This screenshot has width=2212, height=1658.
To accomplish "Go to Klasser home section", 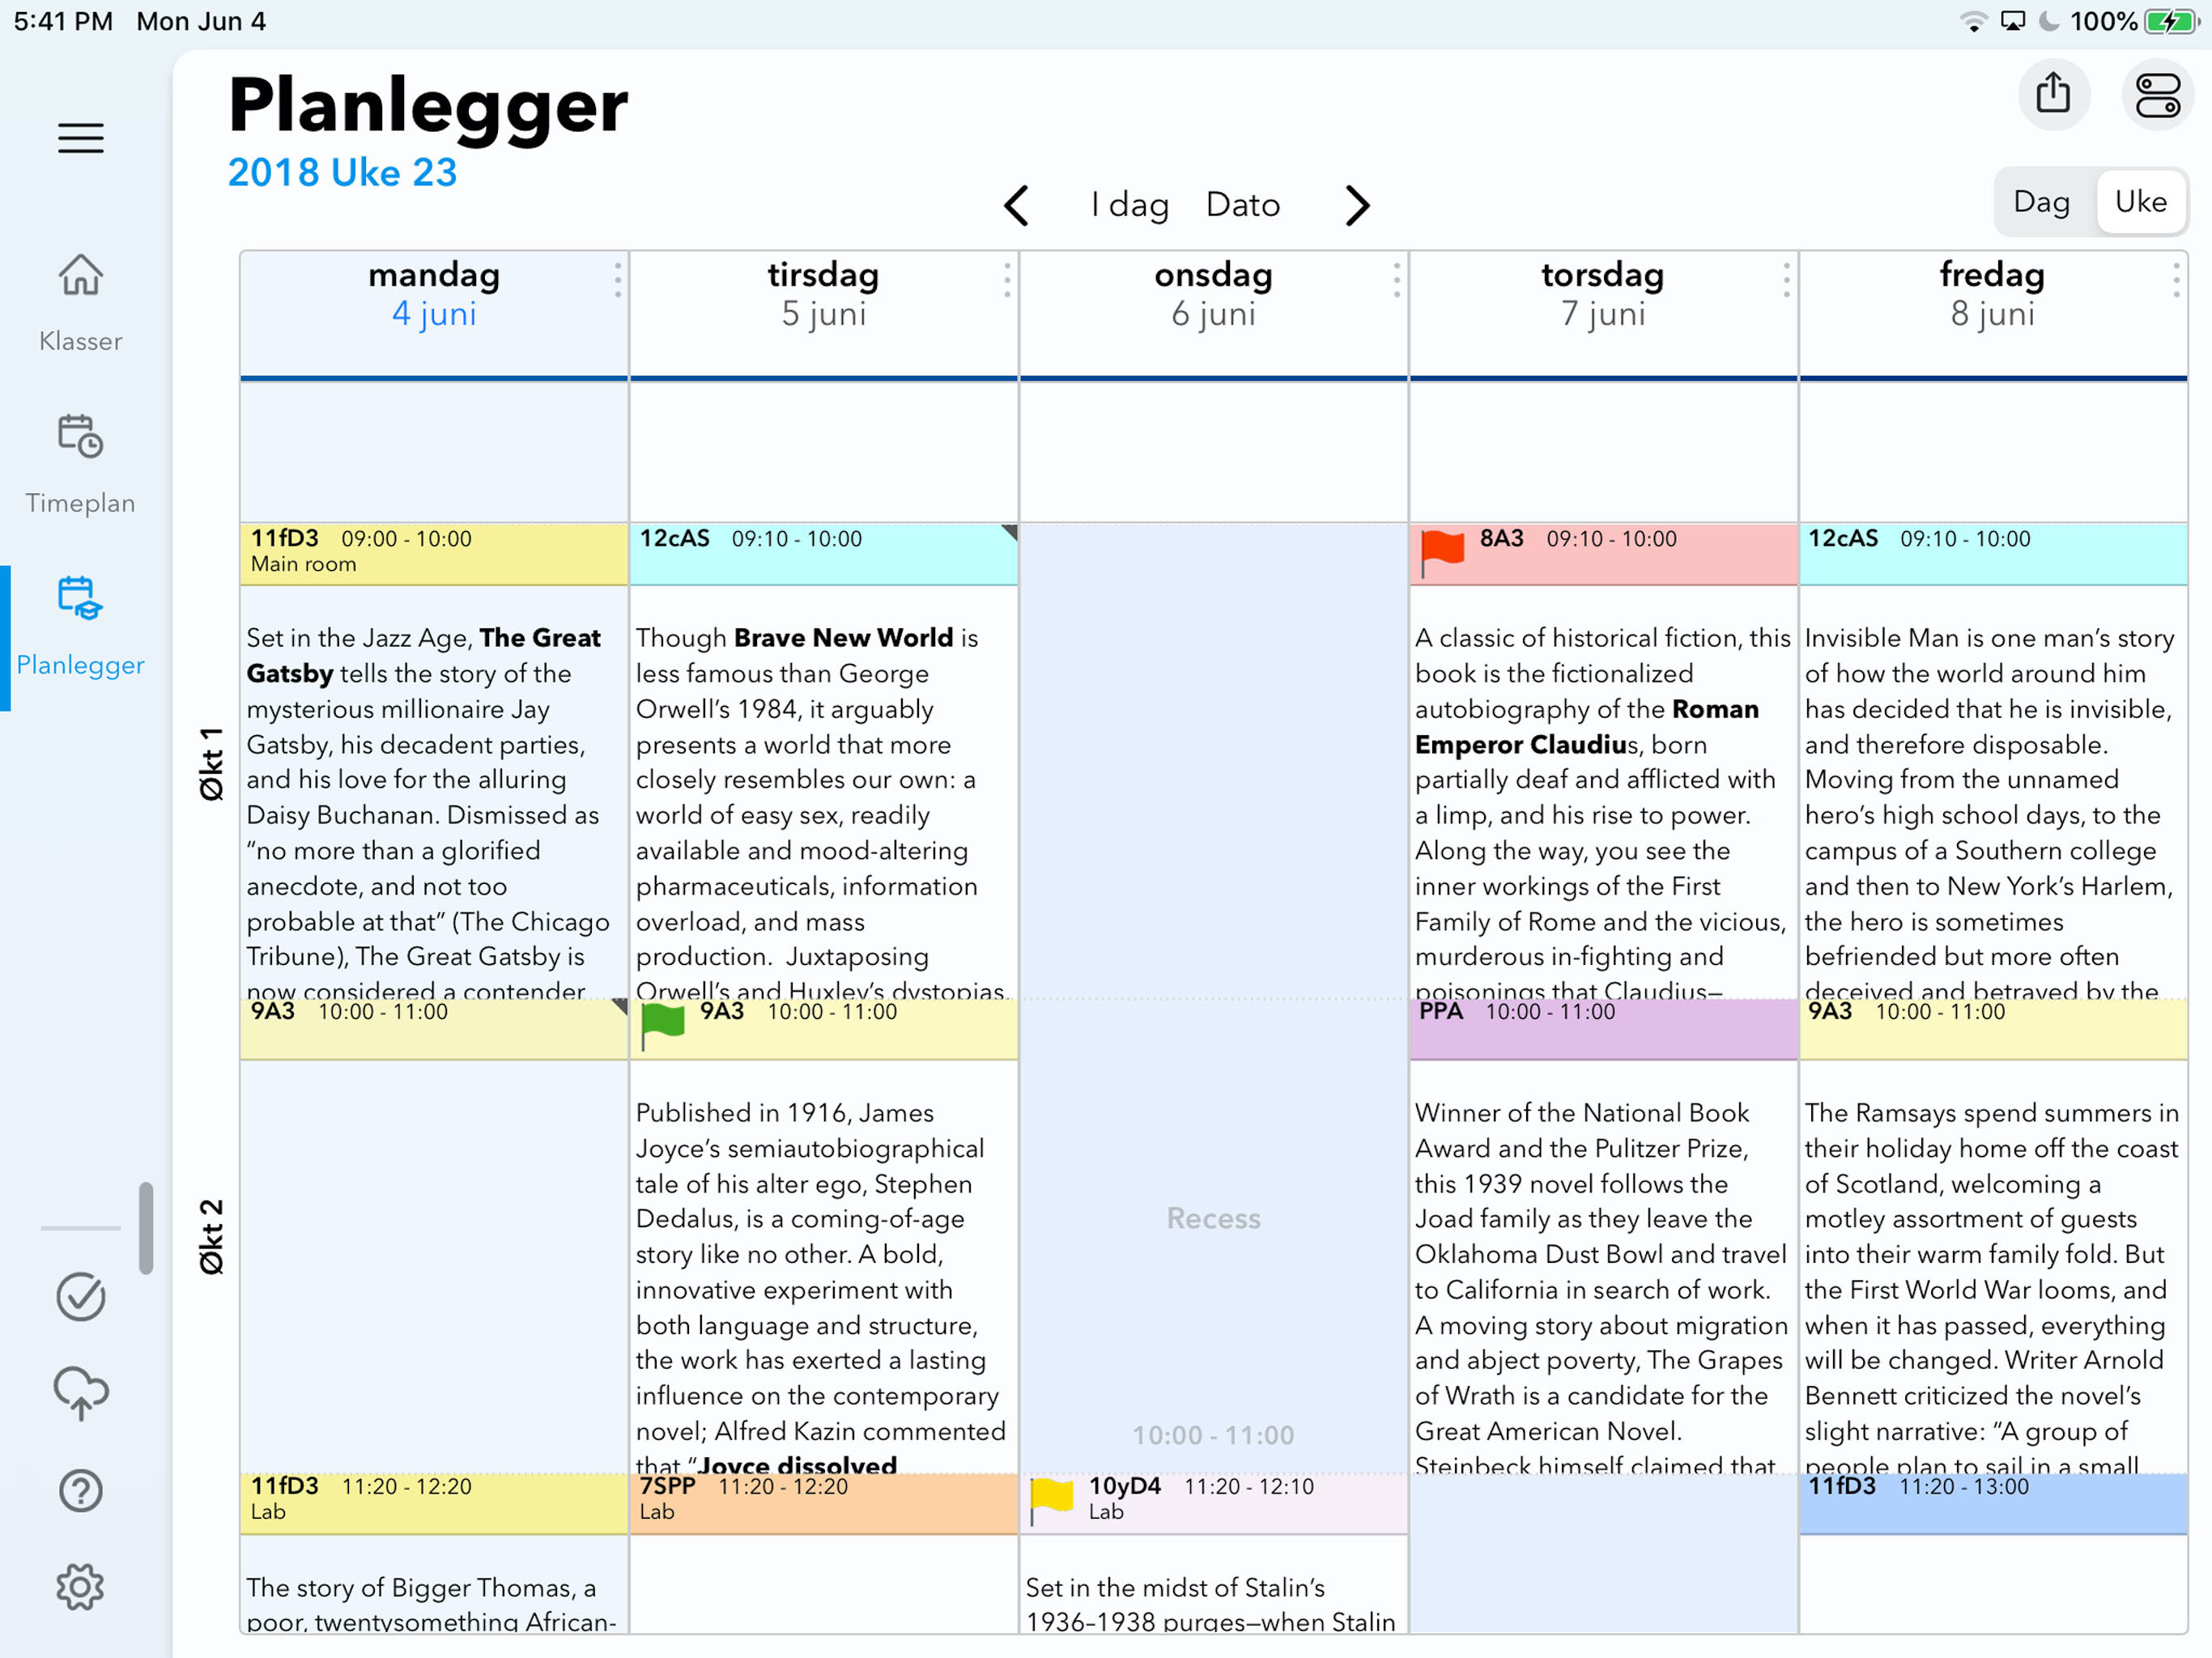I will [x=80, y=300].
